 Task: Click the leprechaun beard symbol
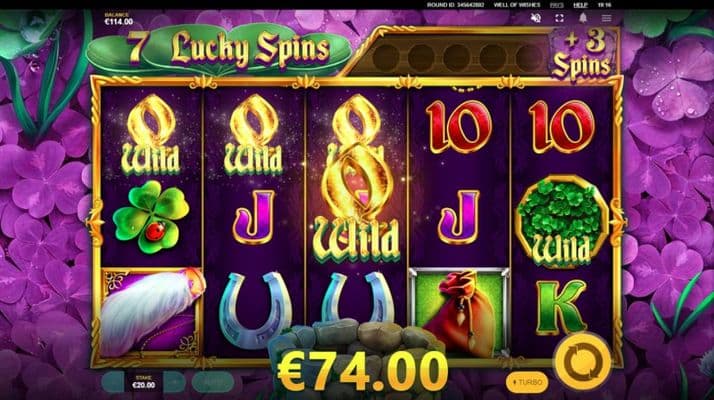click(151, 313)
